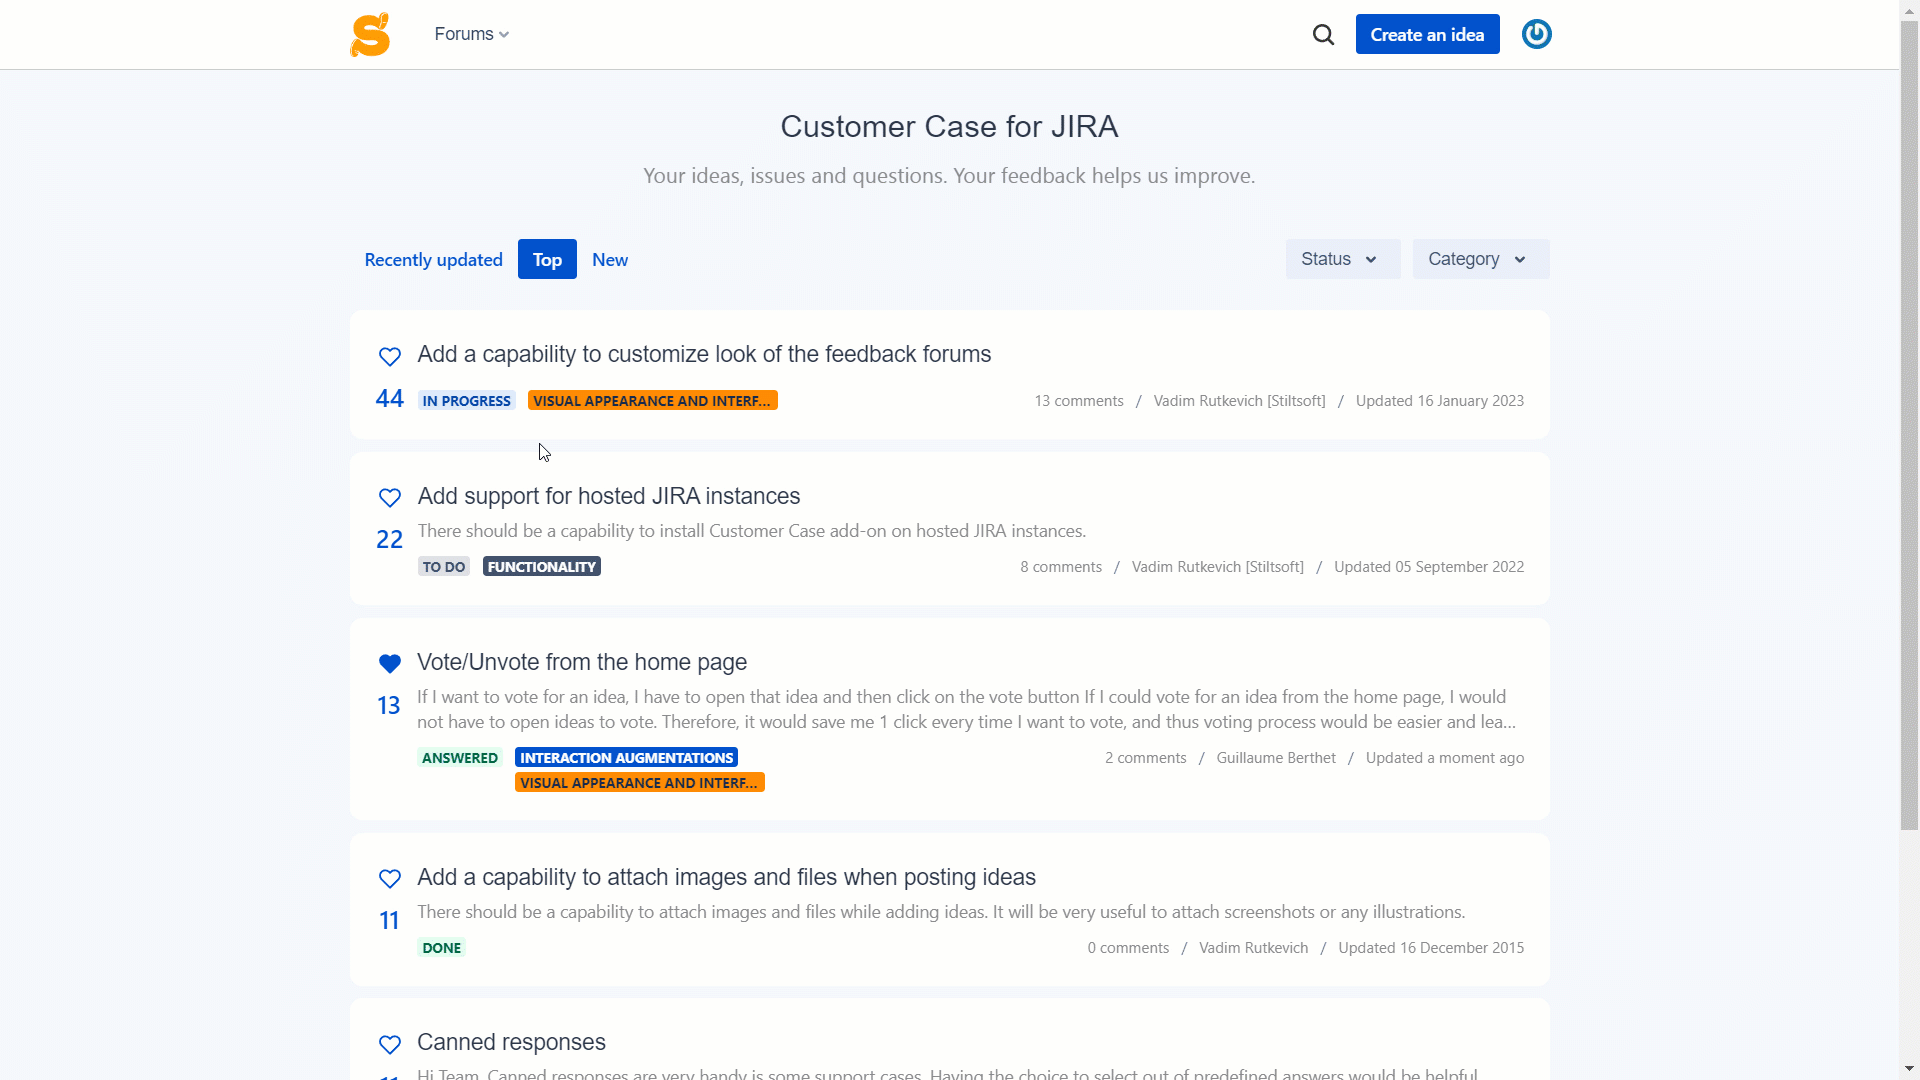Image resolution: width=1920 pixels, height=1080 pixels.
Task: Click the power/profile icon top right
Action: (1535, 34)
